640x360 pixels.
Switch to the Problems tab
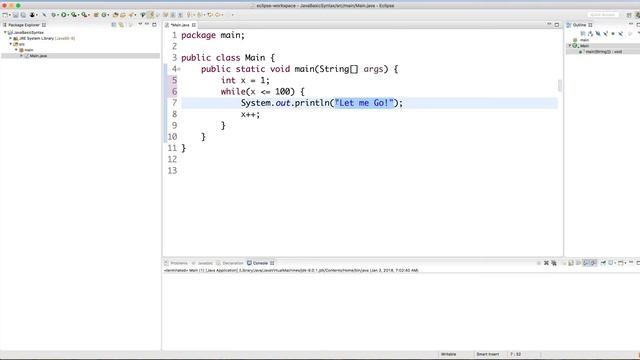[176, 263]
